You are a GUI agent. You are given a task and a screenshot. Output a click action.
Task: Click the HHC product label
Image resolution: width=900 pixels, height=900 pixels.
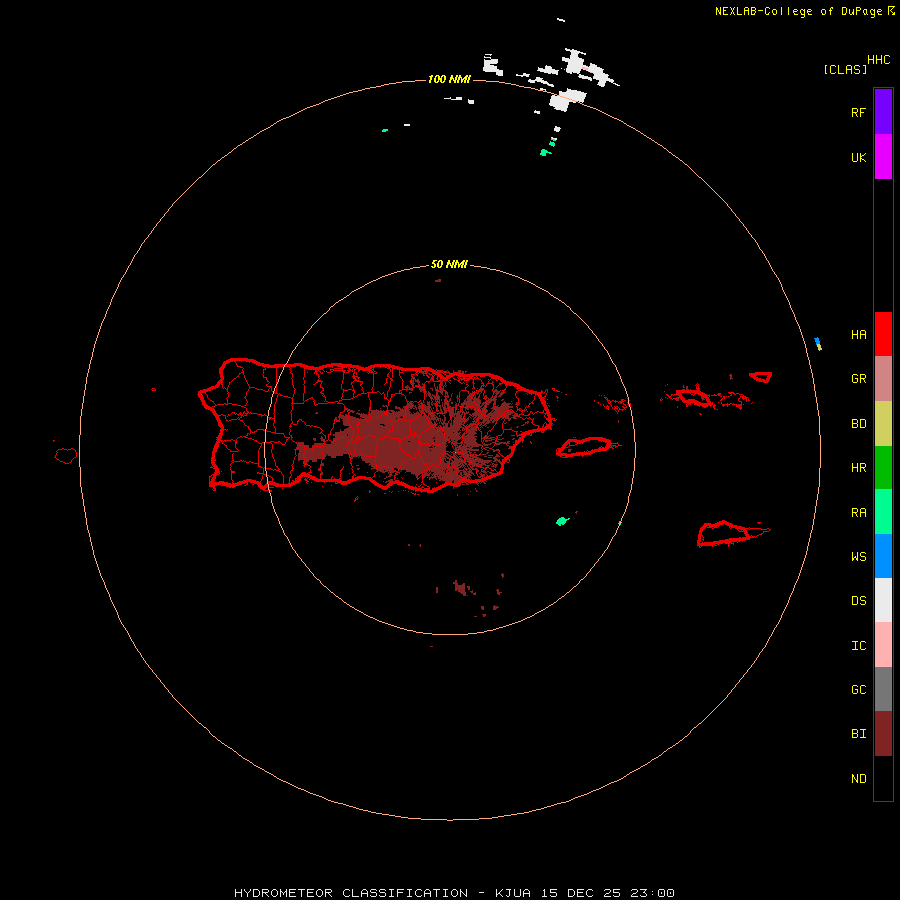[879, 60]
